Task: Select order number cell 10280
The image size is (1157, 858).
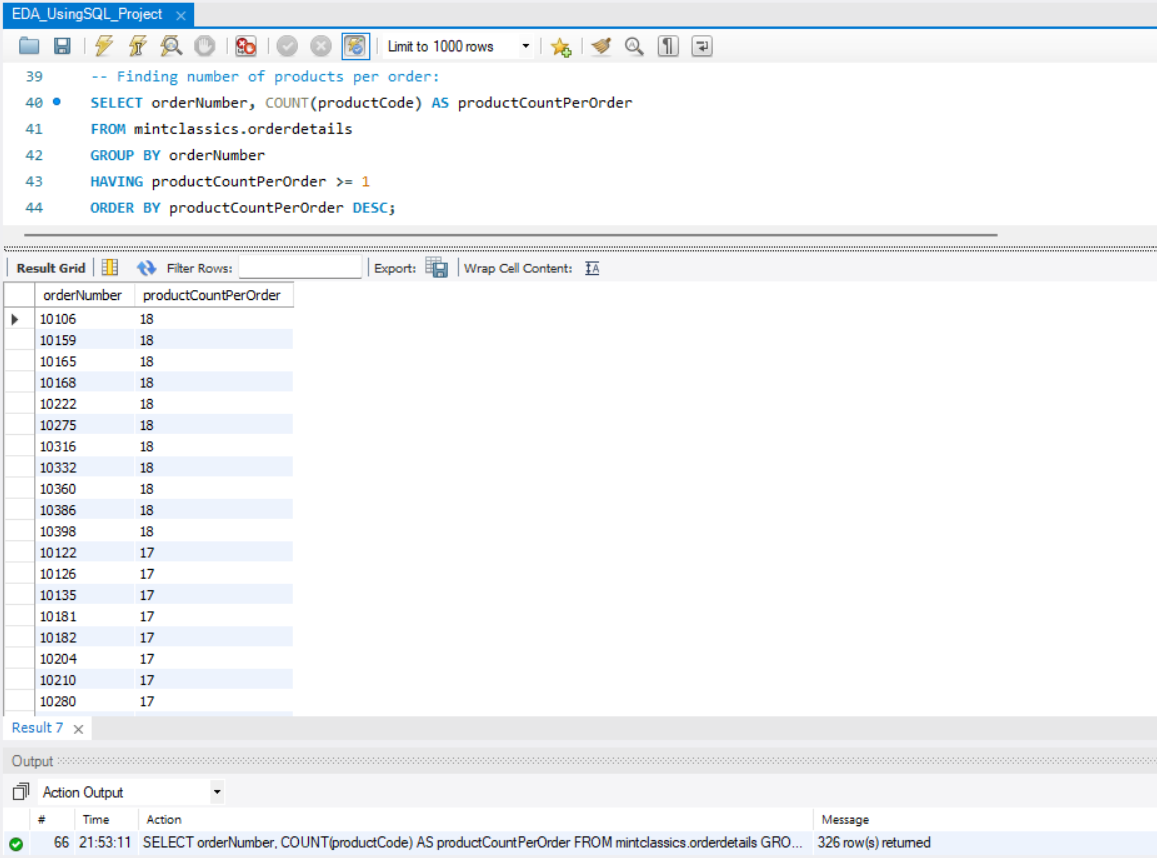Action: [84, 701]
